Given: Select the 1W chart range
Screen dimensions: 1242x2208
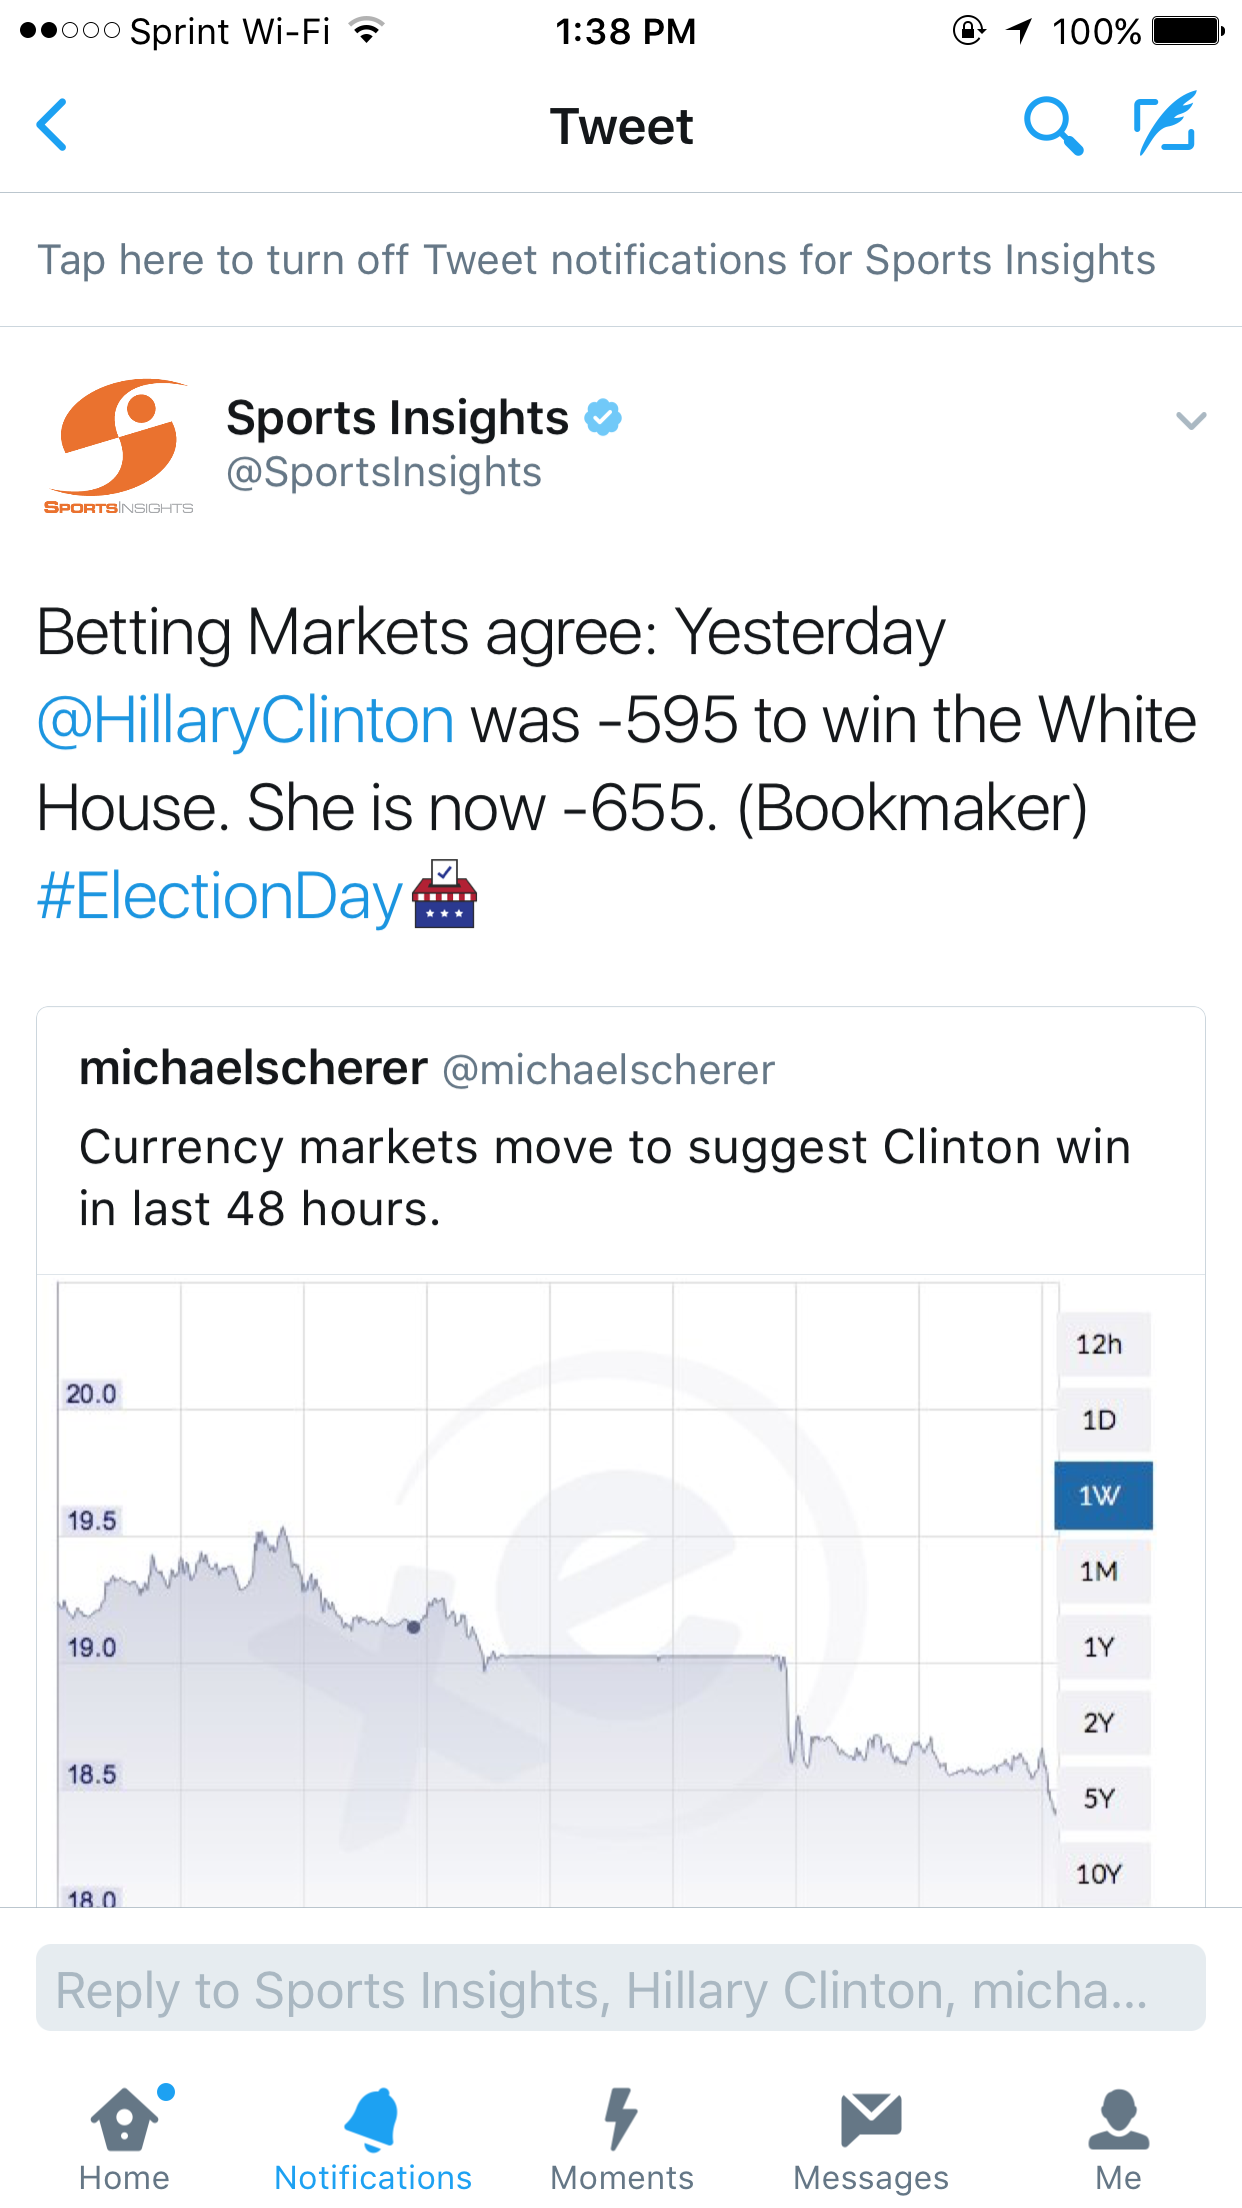Looking at the screenshot, I should (x=1102, y=1495).
